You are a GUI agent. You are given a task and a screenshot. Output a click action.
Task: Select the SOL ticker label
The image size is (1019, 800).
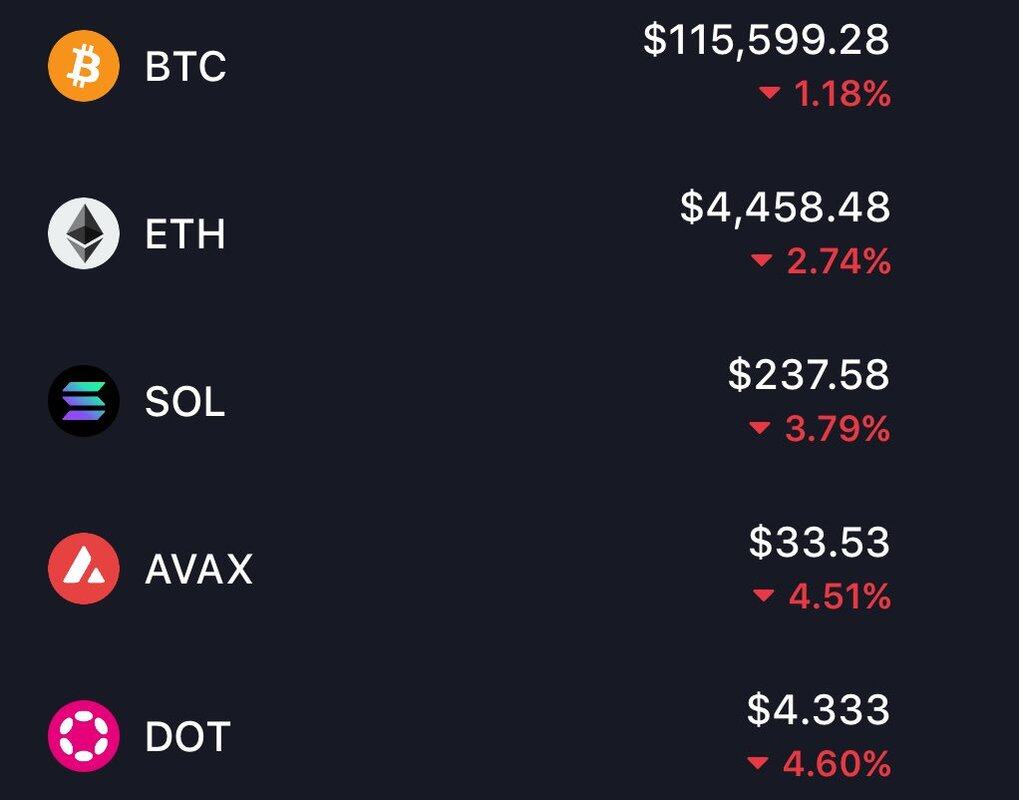tap(185, 402)
